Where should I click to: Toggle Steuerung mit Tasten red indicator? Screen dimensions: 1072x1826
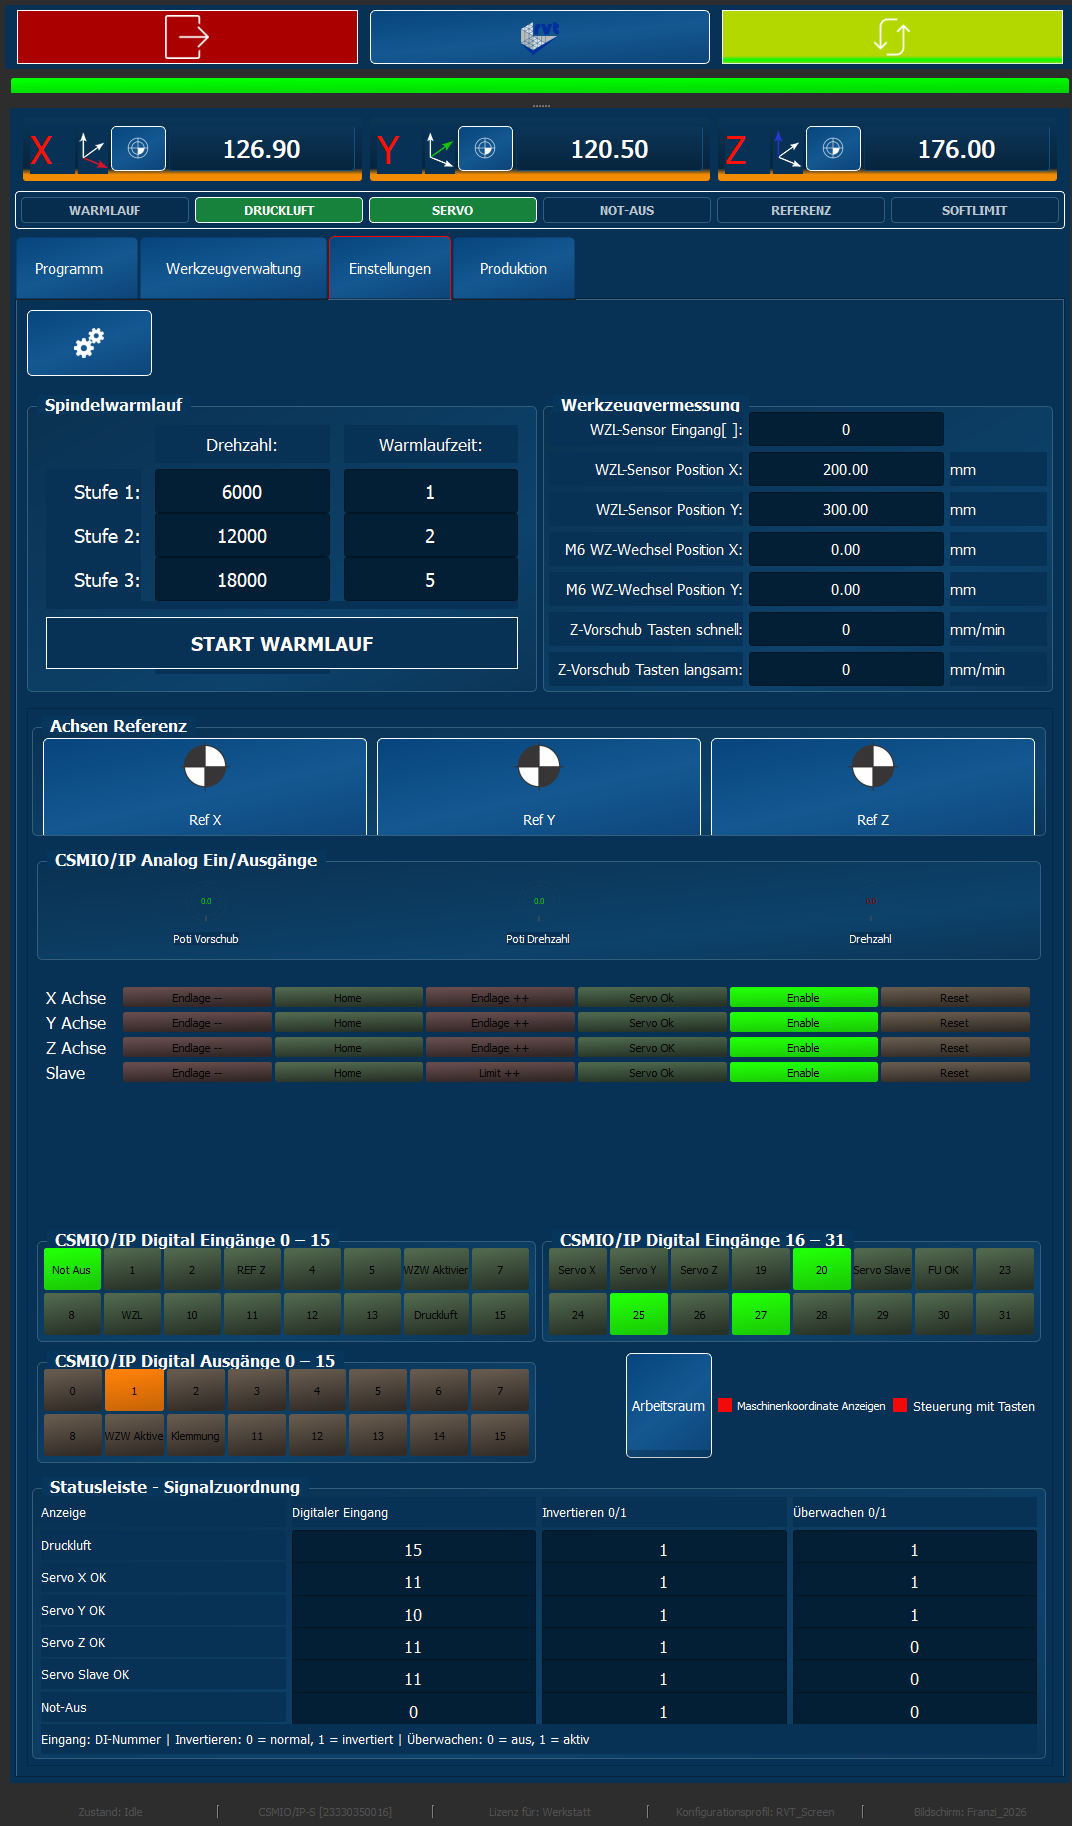900,1405
